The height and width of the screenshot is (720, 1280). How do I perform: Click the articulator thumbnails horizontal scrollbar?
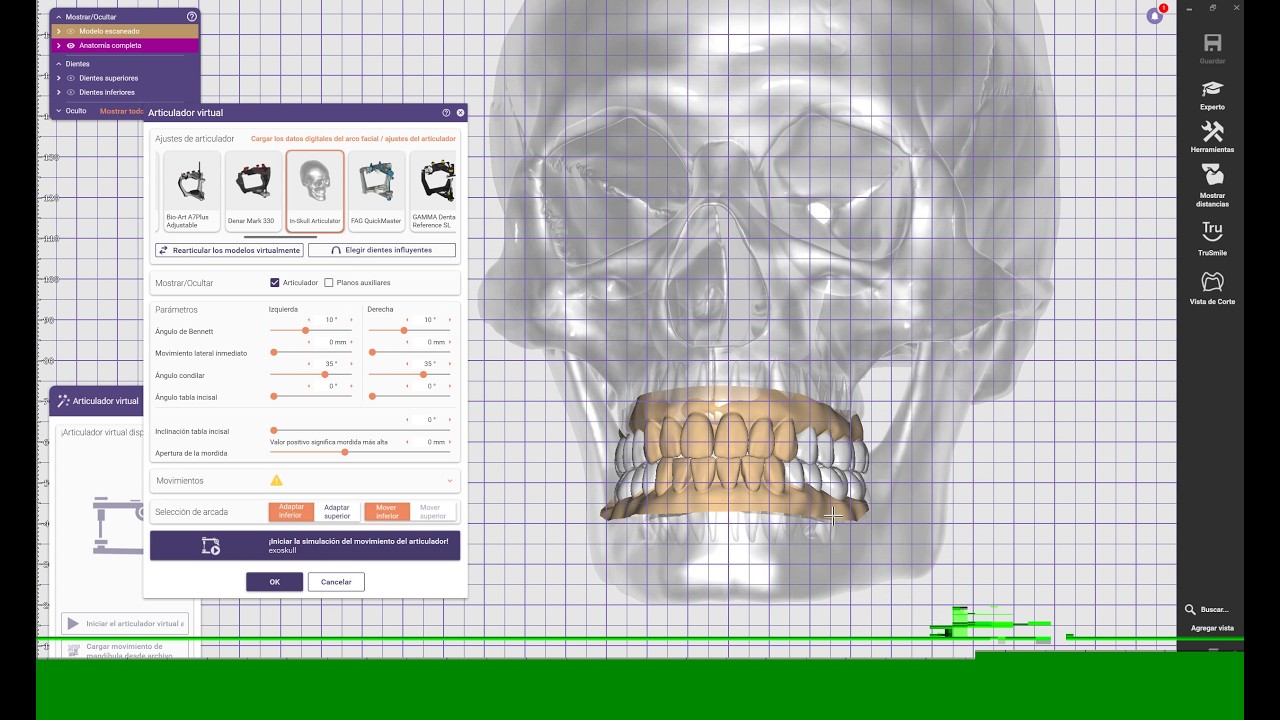click(x=280, y=237)
